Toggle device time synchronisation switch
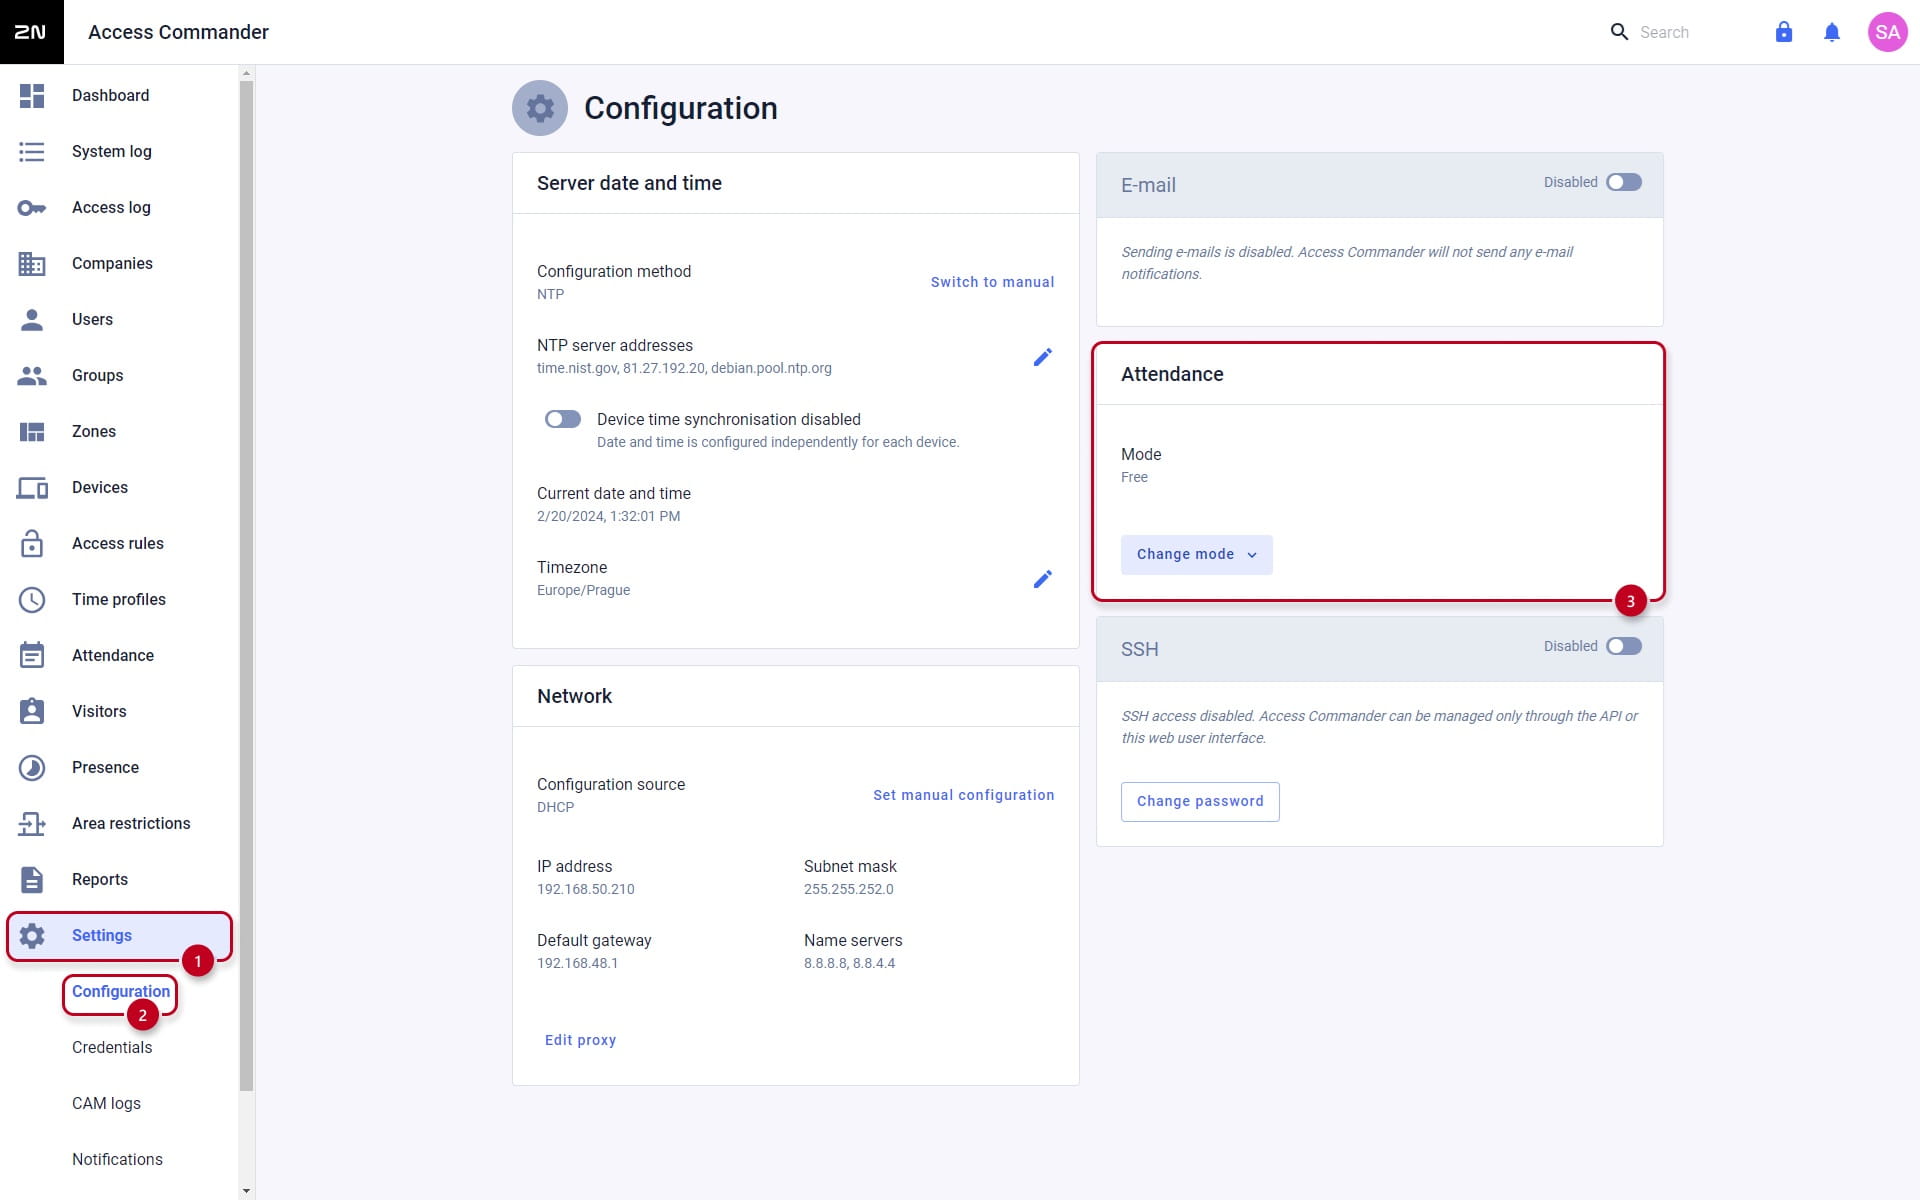Screen dimensions: 1920x1200 tap(563, 419)
